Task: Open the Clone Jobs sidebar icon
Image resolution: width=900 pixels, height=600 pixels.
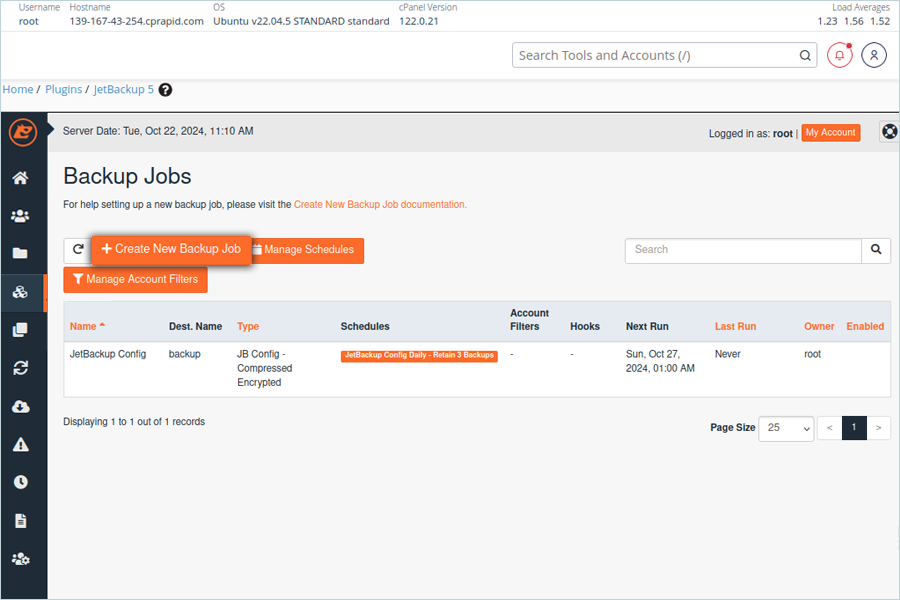Action: coord(21,330)
